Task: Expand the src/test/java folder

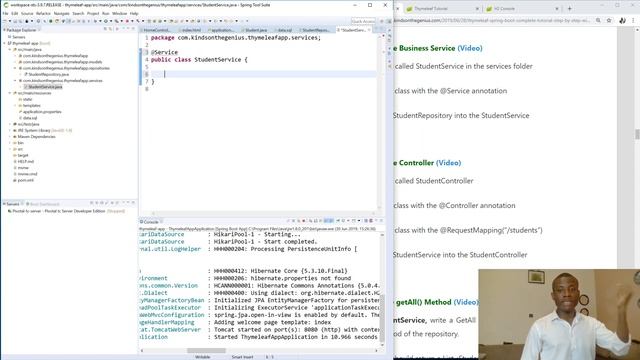Action: (x=10, y=124)
